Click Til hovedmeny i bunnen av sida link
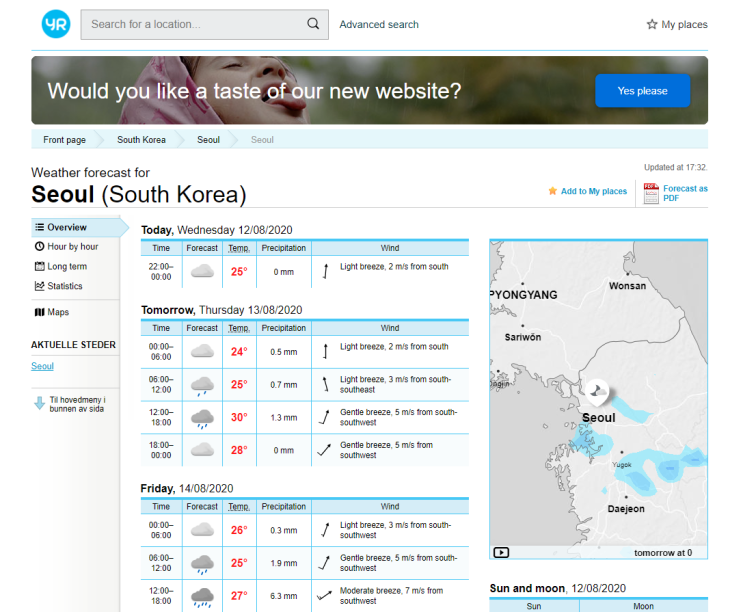 point(77,404)
